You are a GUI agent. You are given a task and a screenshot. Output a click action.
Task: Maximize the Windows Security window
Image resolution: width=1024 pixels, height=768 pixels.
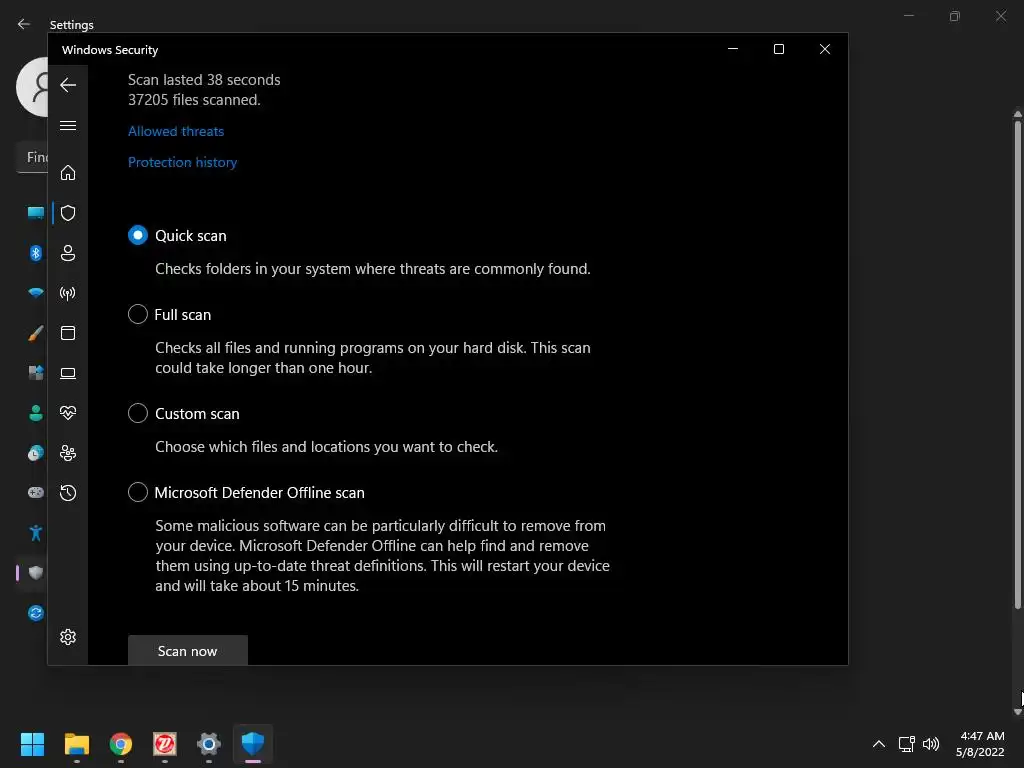click(x=778, y=49)
